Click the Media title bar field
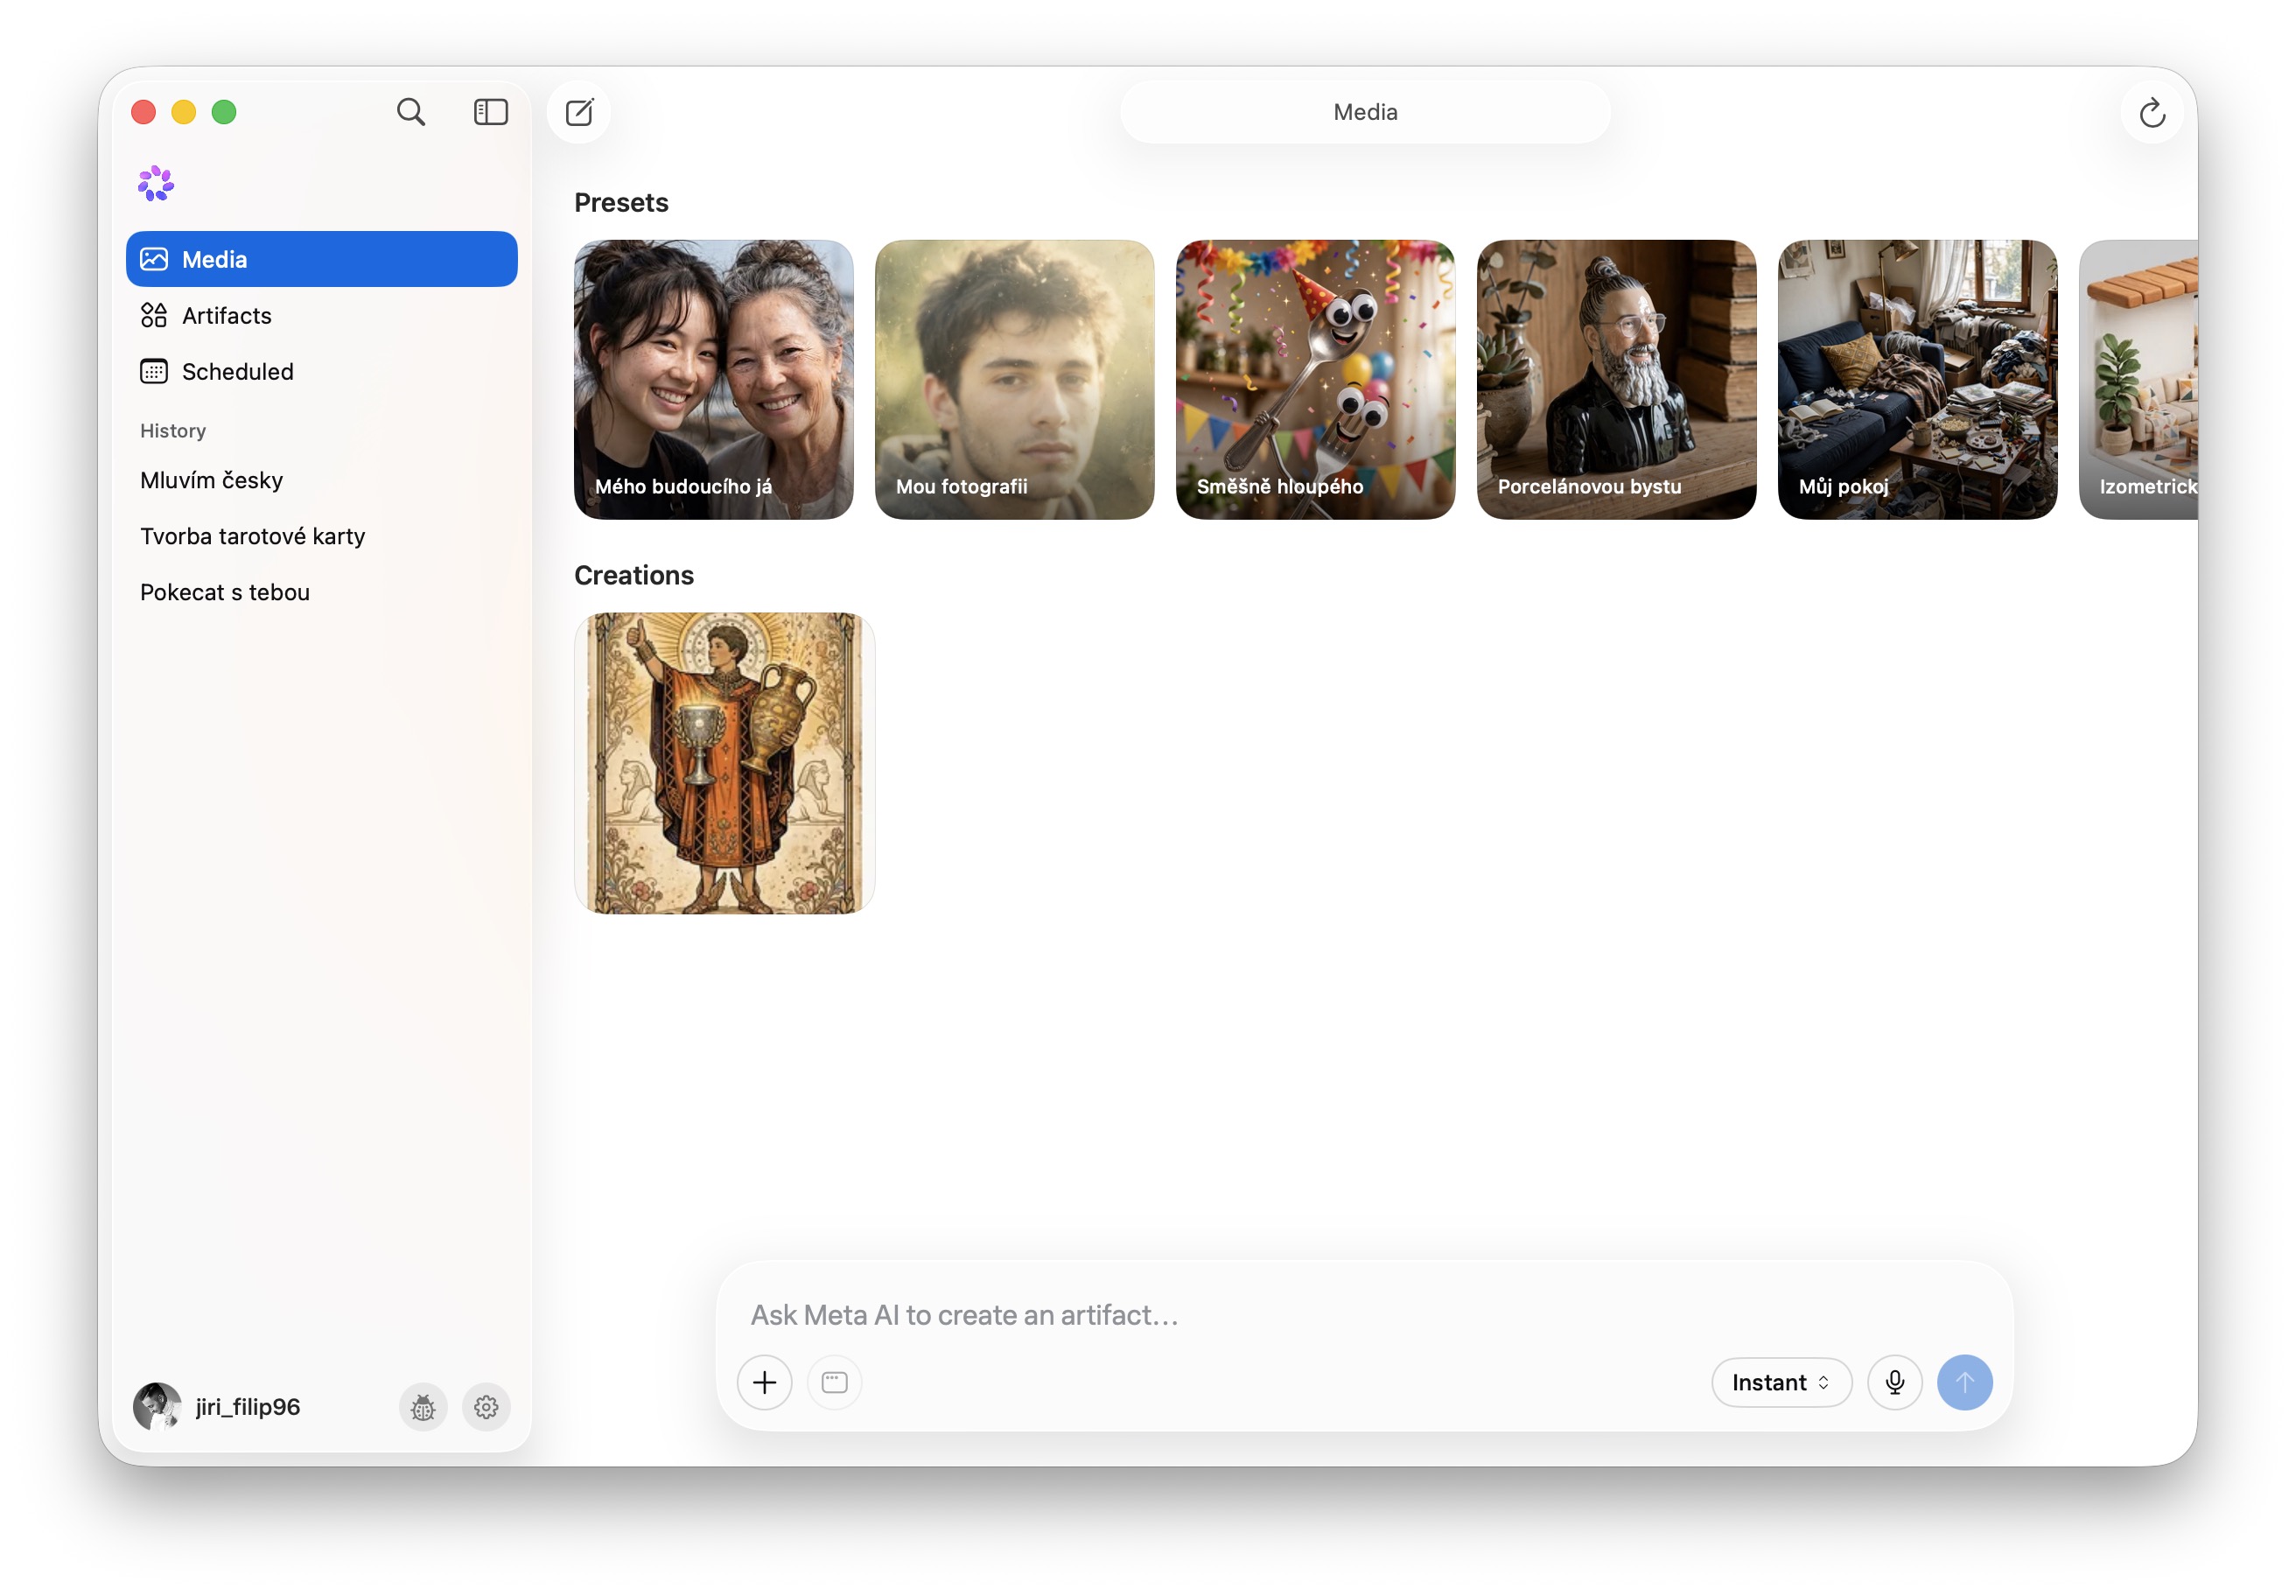The image size is (2296, 1596). coord(1365,112)
